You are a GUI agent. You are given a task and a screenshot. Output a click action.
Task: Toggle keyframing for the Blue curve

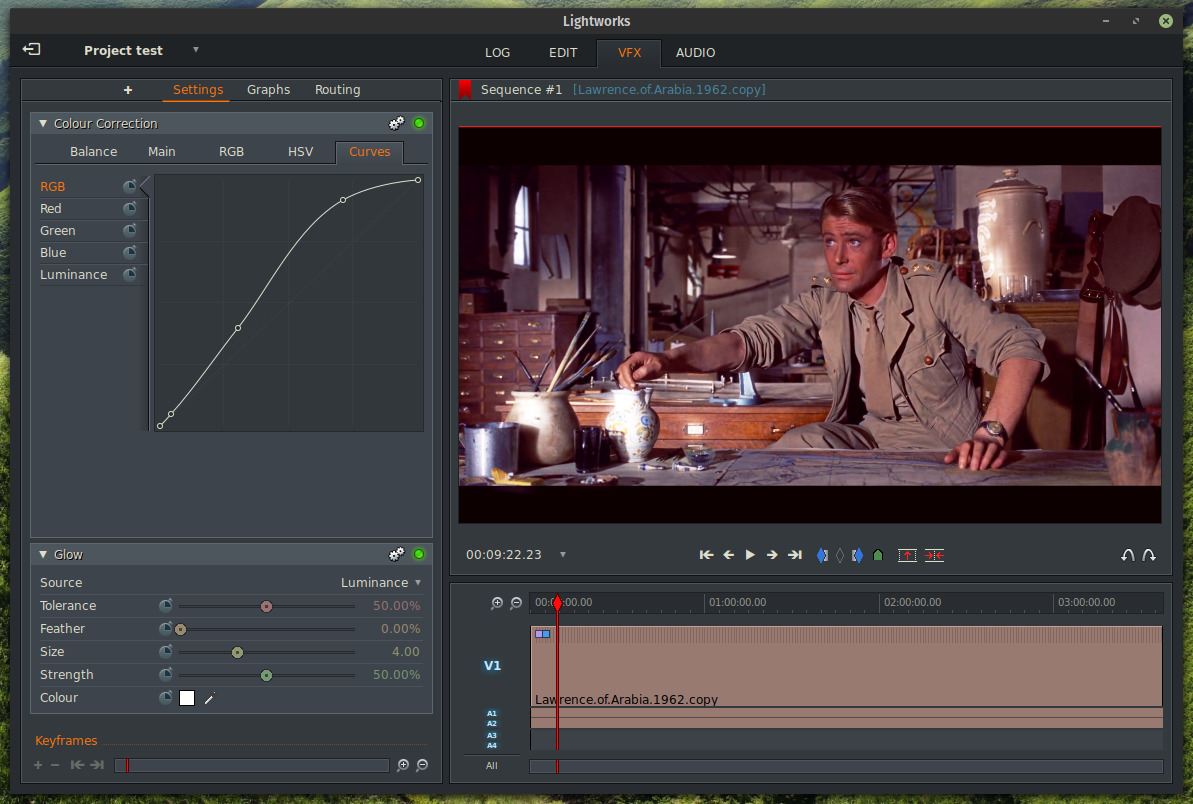(130, 253)
